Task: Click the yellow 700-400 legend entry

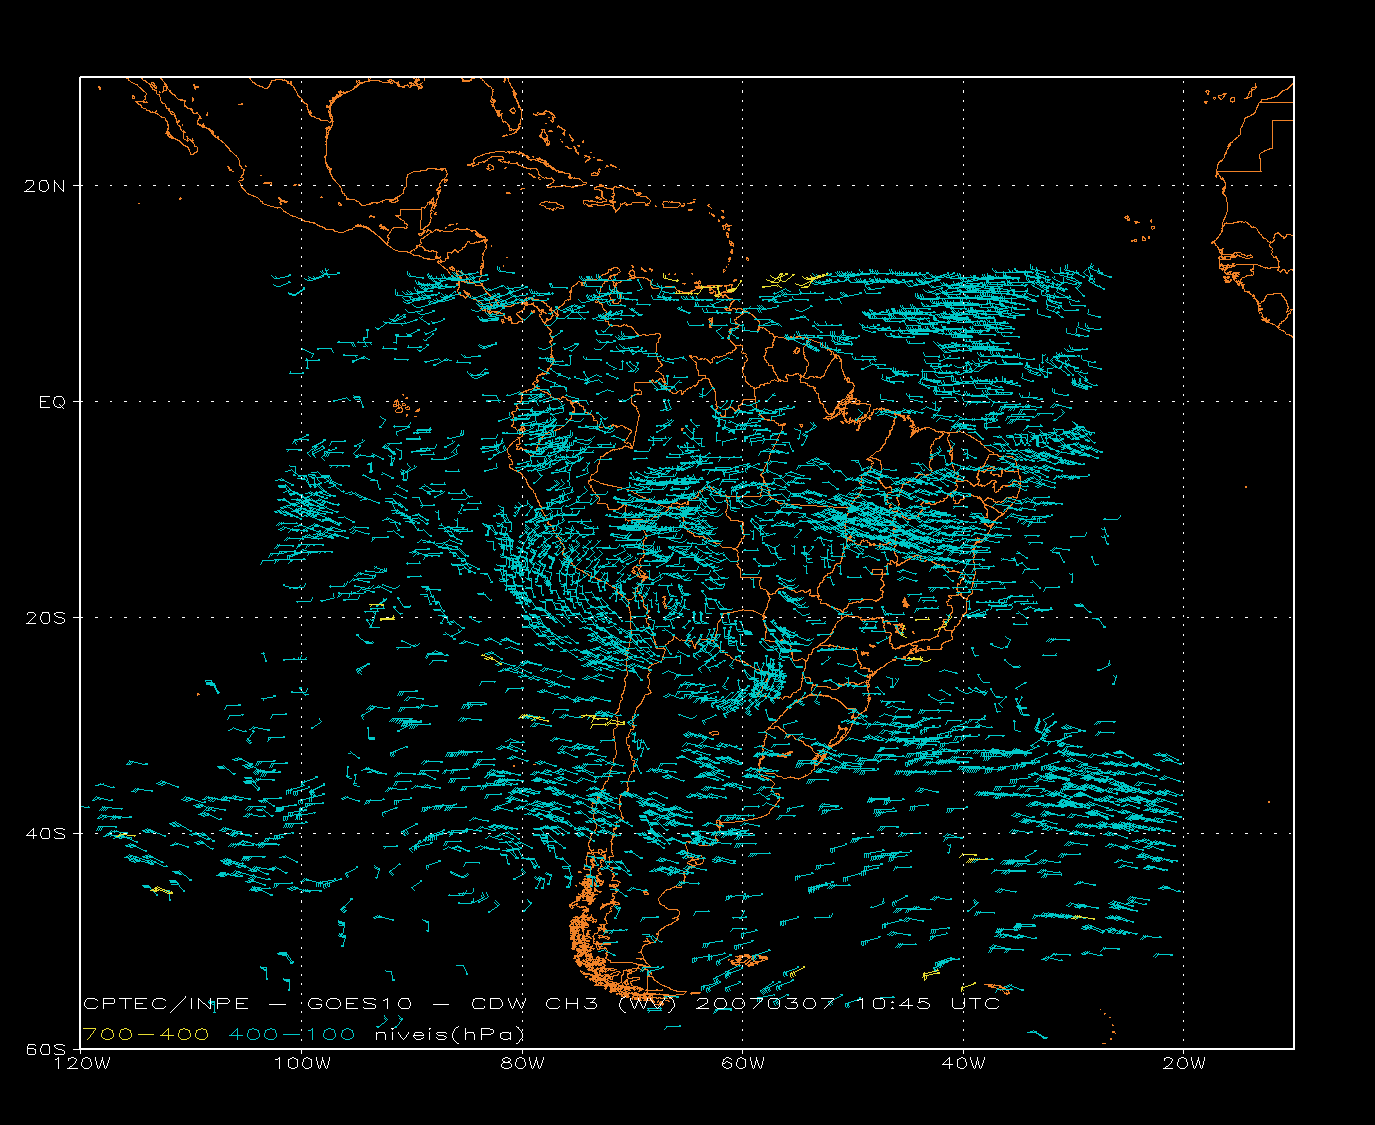Action: pyautogui.click(x=146, y=1034)
